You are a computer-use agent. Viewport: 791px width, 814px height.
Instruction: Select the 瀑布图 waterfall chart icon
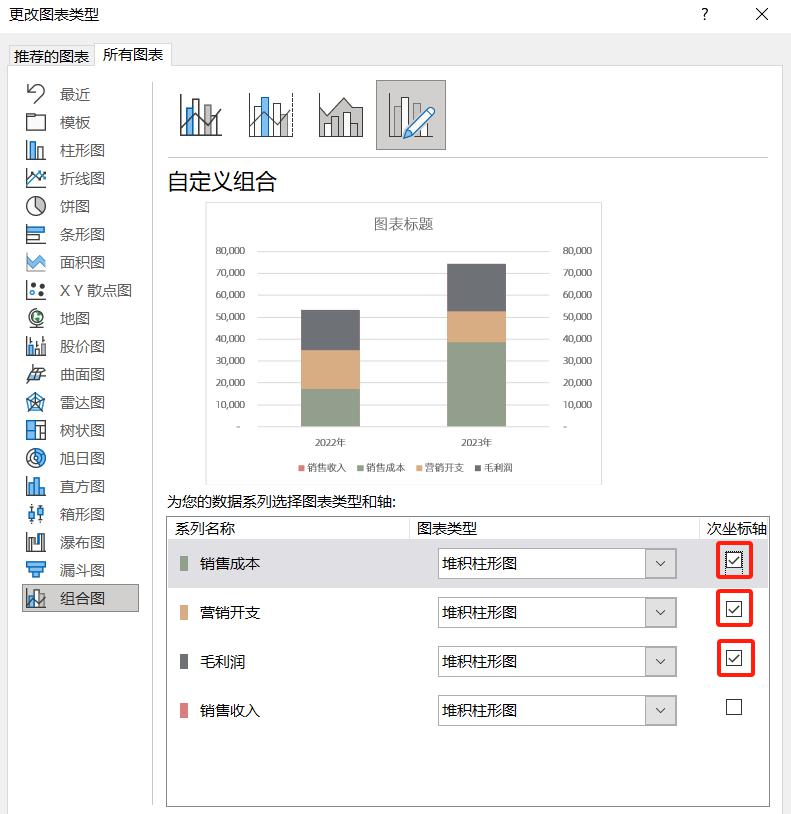(x=36, y=542)
